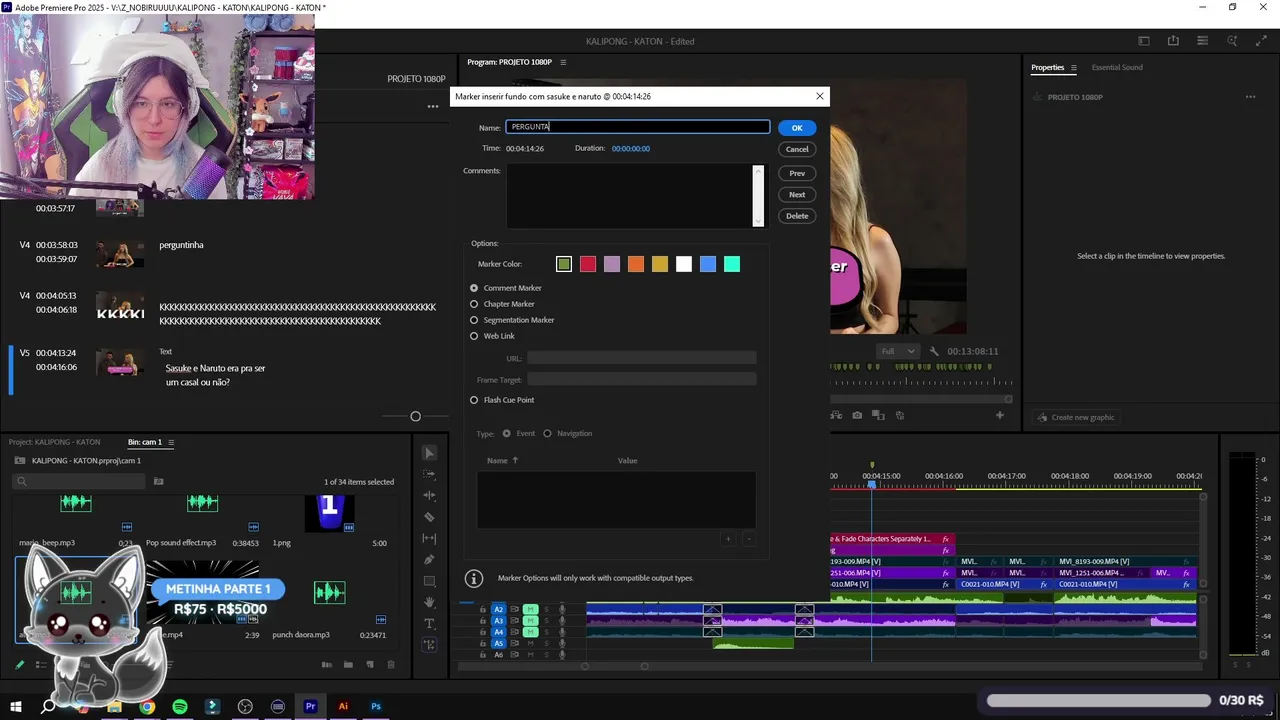Open Spotify from the taskbar
Viewport: 1280px width, 720px height.
click(180, 706)
